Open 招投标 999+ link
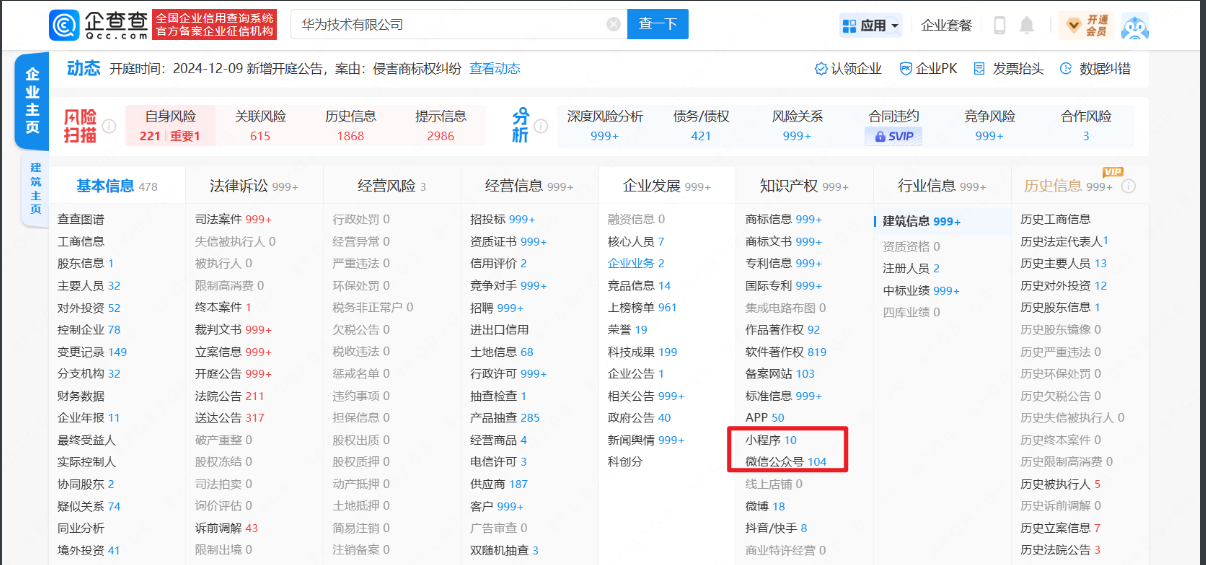This screenshot has height=565, width=1206. click(502, 219)
